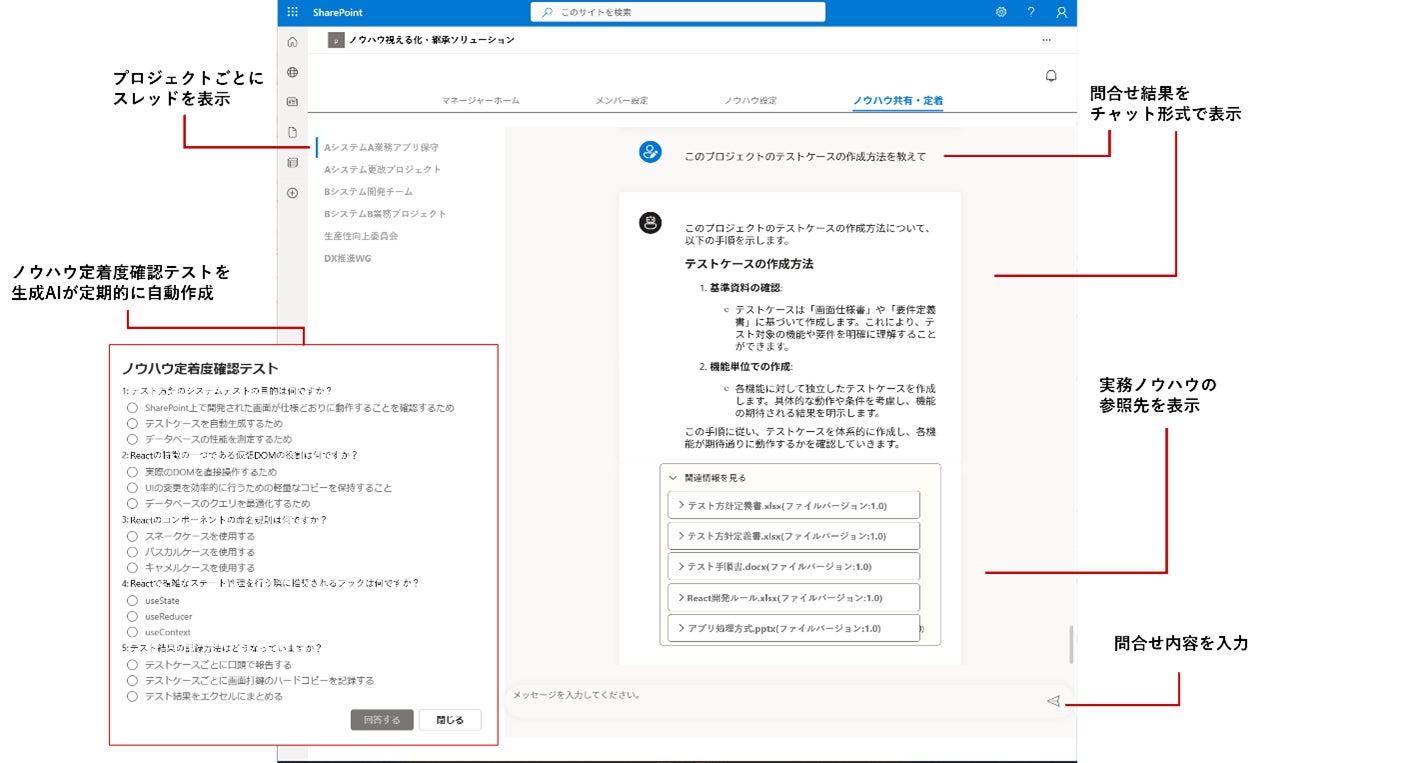The width and height of the screenshot is (1409, 763).
Task: Click the plus circle icon in the left rail
Action: pyautogui.click(x=292, y=192)
